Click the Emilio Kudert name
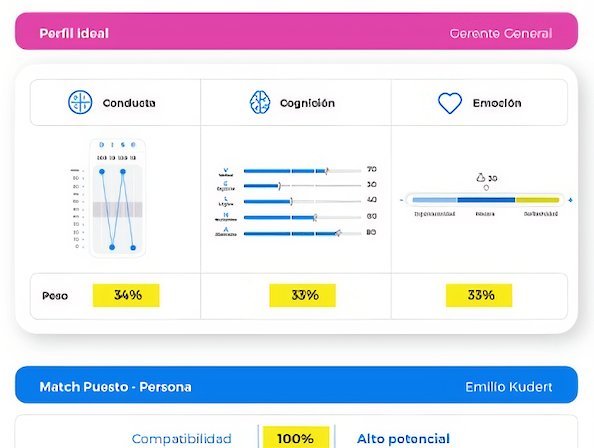Screen dimensions: 594x448 pos(508,387)
